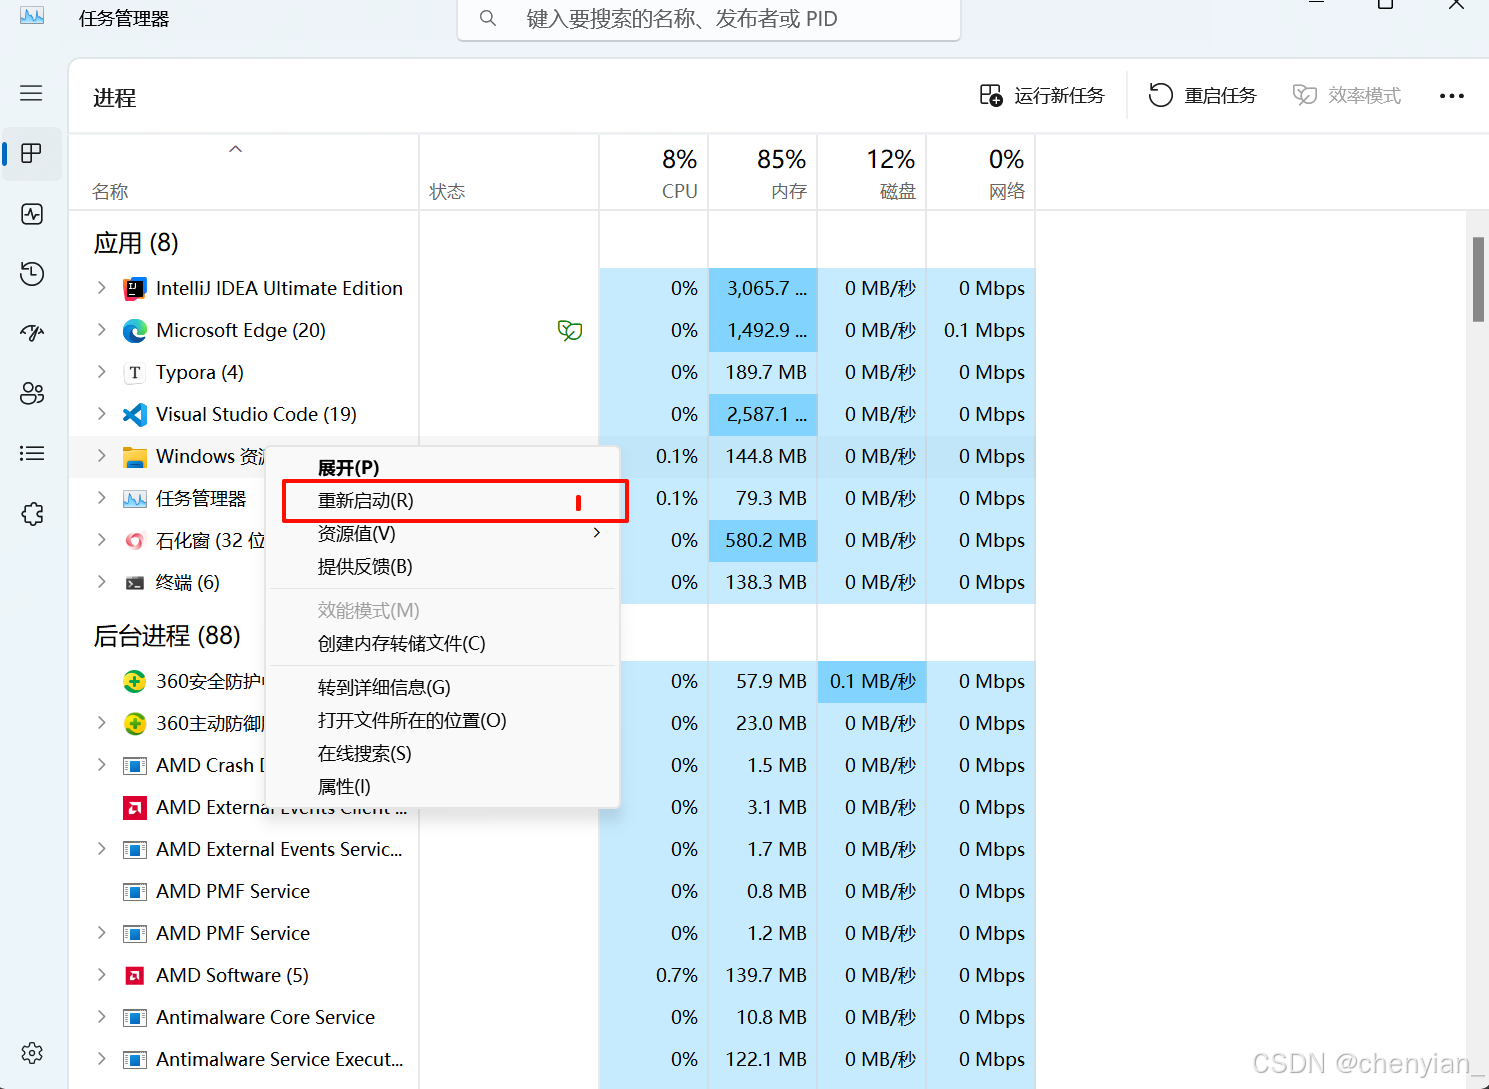This screenshot has height=1089, width=1489.
Task: Click the 效率模式 button
Action: 1347,96
